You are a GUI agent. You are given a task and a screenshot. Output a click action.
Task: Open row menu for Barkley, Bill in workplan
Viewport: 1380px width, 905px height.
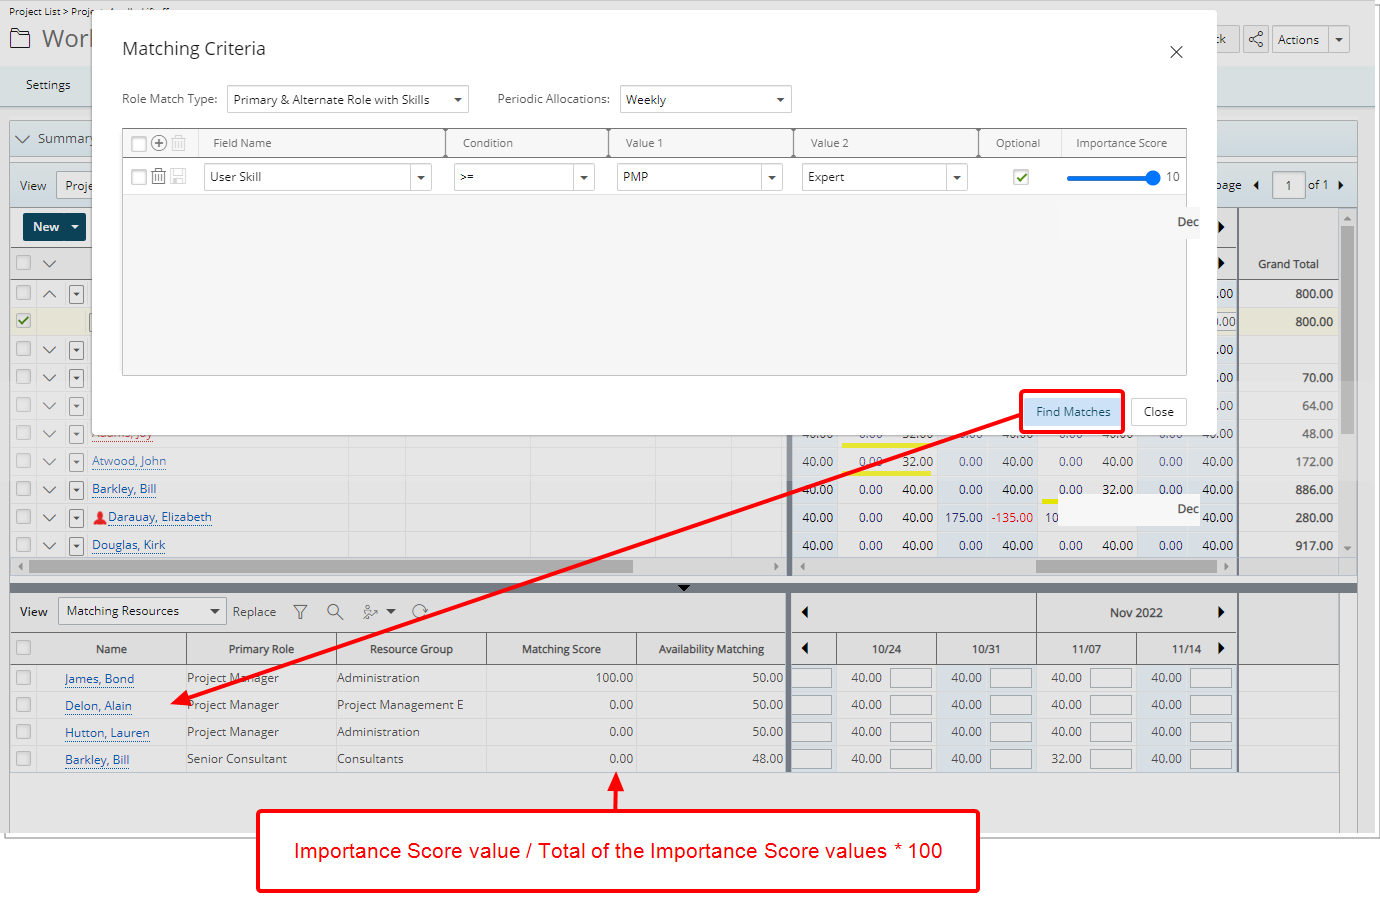point(76,490)
